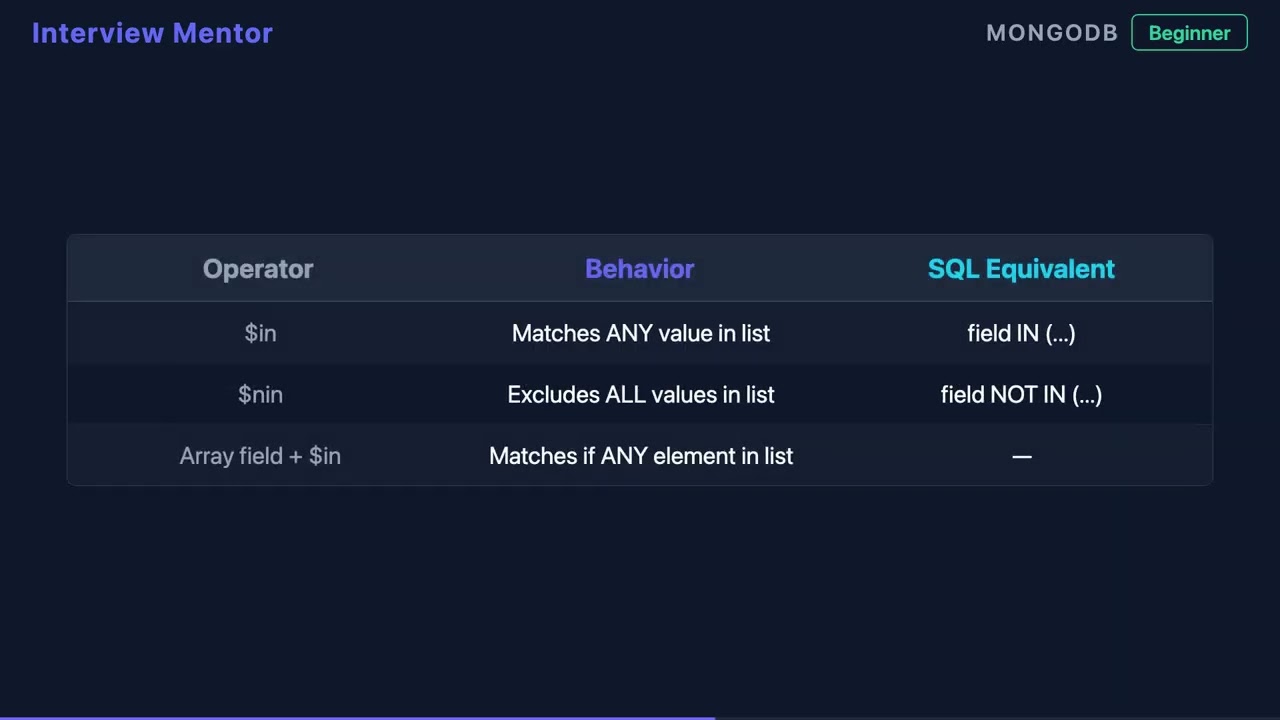1280x720 pixels.
Task: Click 'Matches ANY value in list' text
Action: point(641,333)
